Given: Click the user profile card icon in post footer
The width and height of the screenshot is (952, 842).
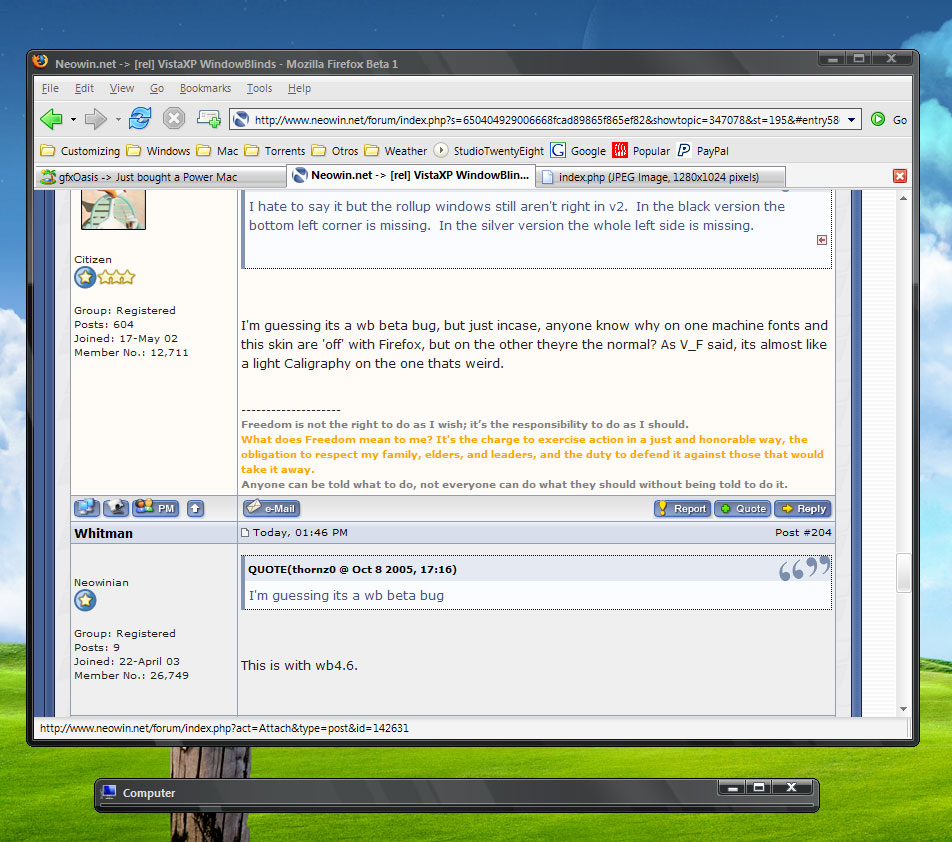Looking at the screenshot, I should 87,508.
